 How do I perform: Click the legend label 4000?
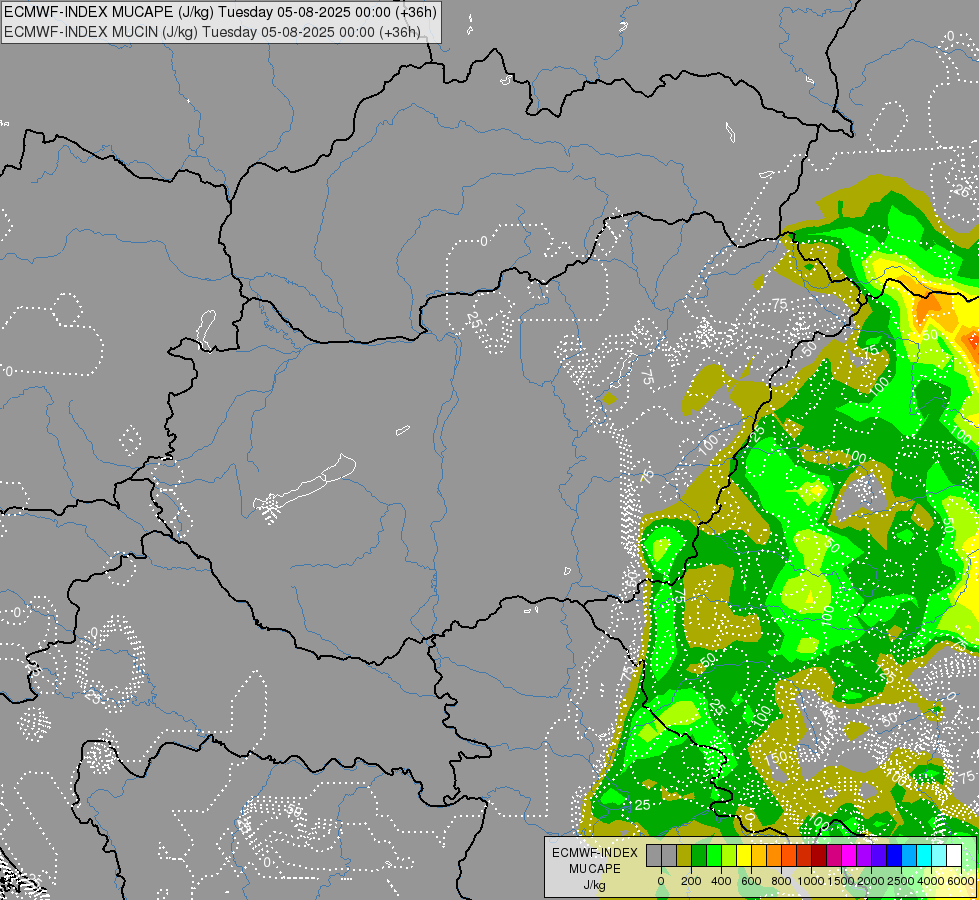pyautogui.click(x=931, y=881)
